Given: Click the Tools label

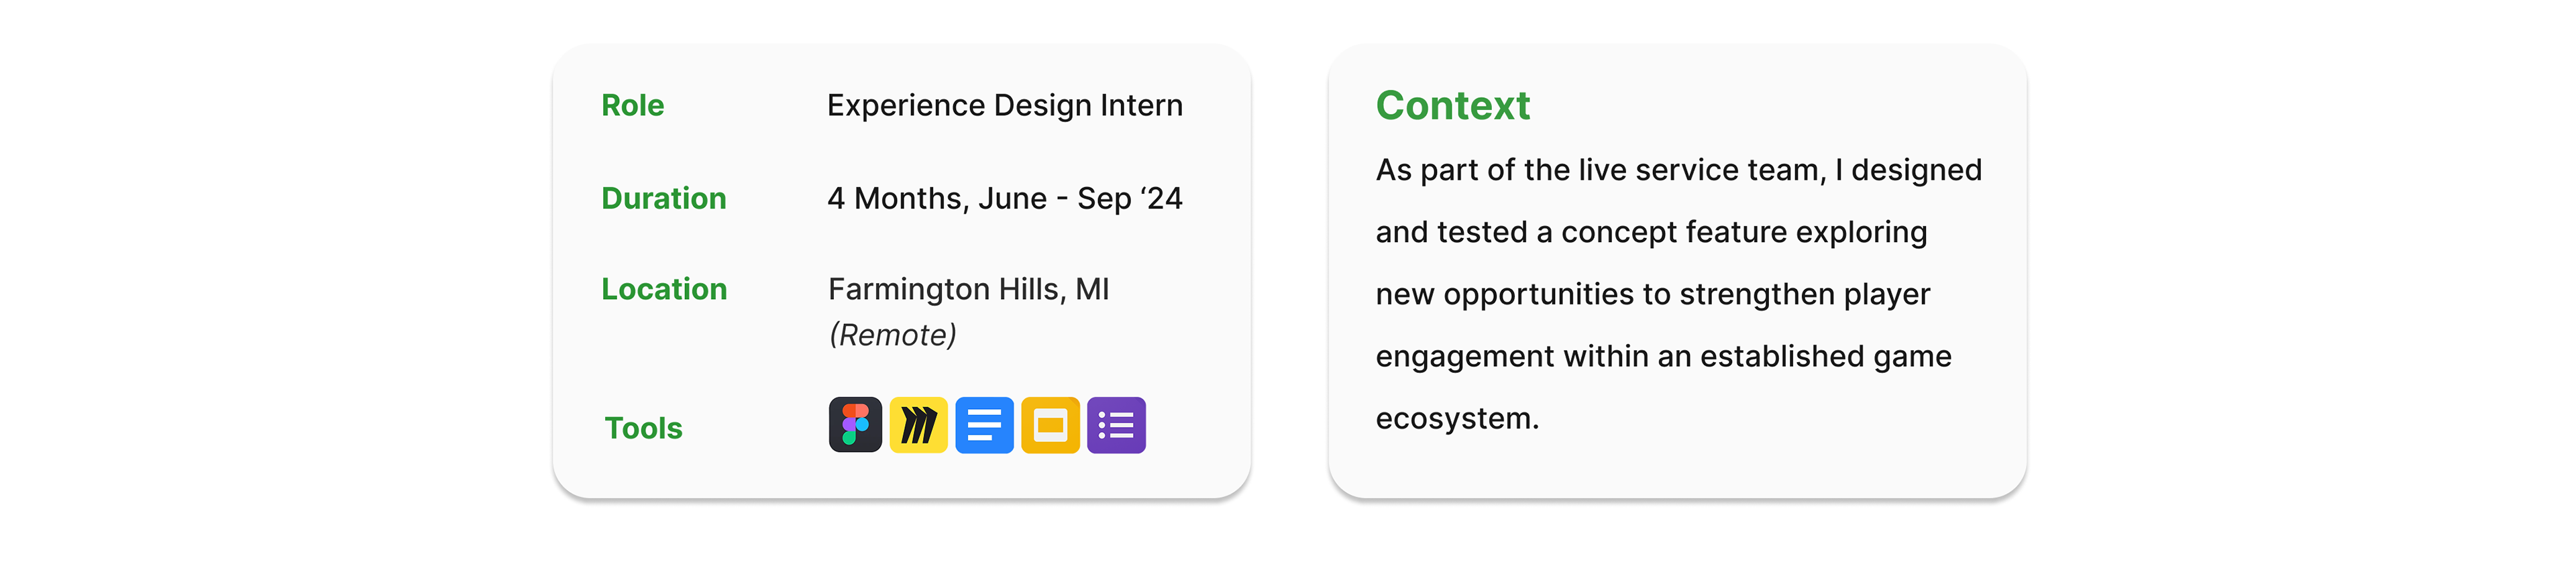Looking at the screenshot, I should point(643,428).
